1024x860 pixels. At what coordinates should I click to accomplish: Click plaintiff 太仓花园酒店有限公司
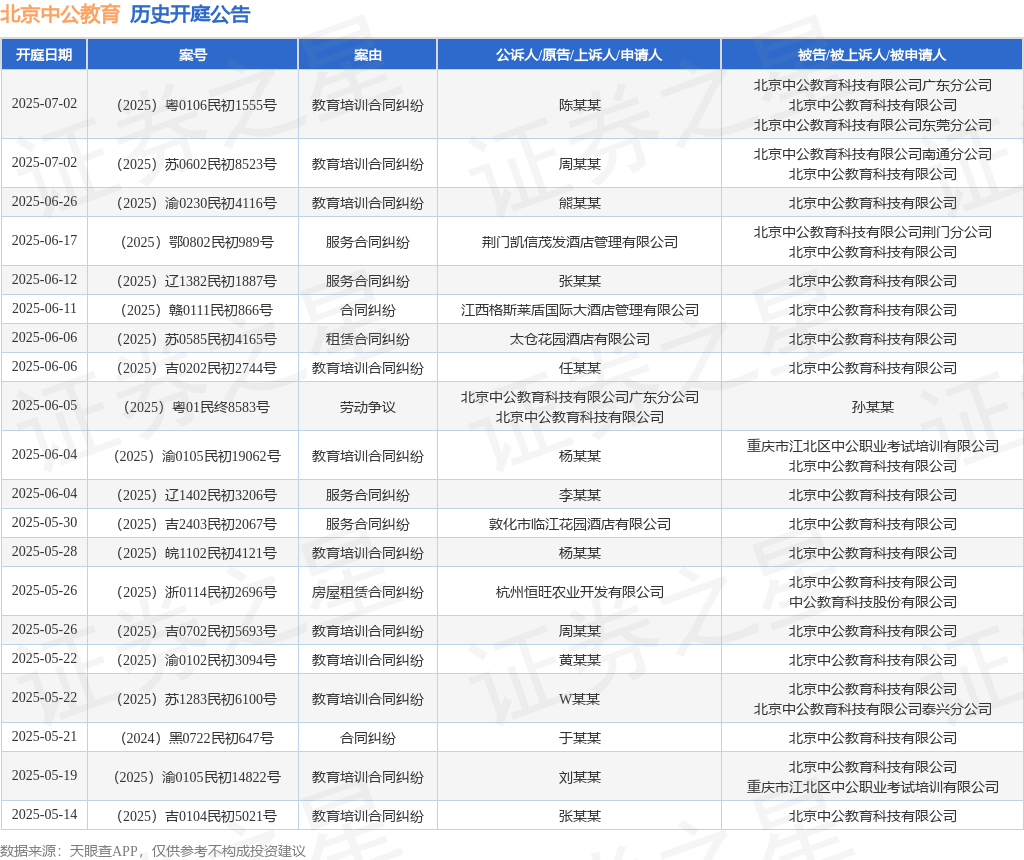coord(579,340)
